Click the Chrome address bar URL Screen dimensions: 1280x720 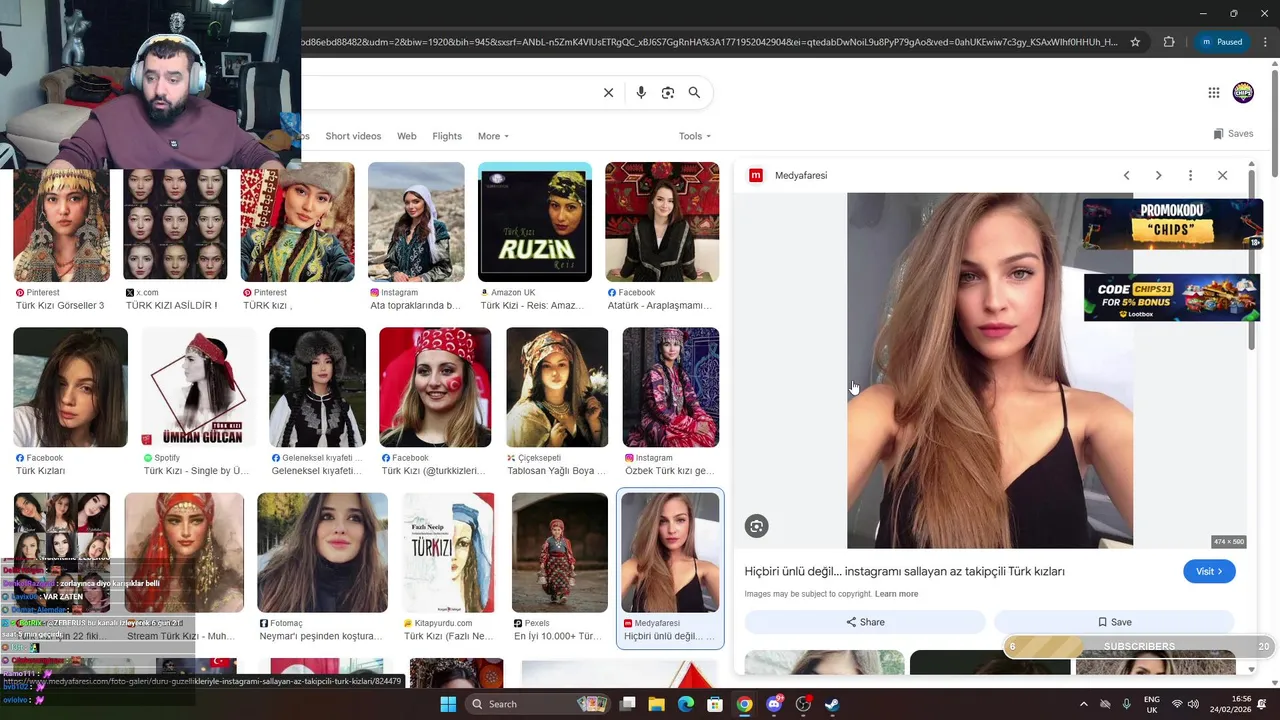(x=709, y=42)
